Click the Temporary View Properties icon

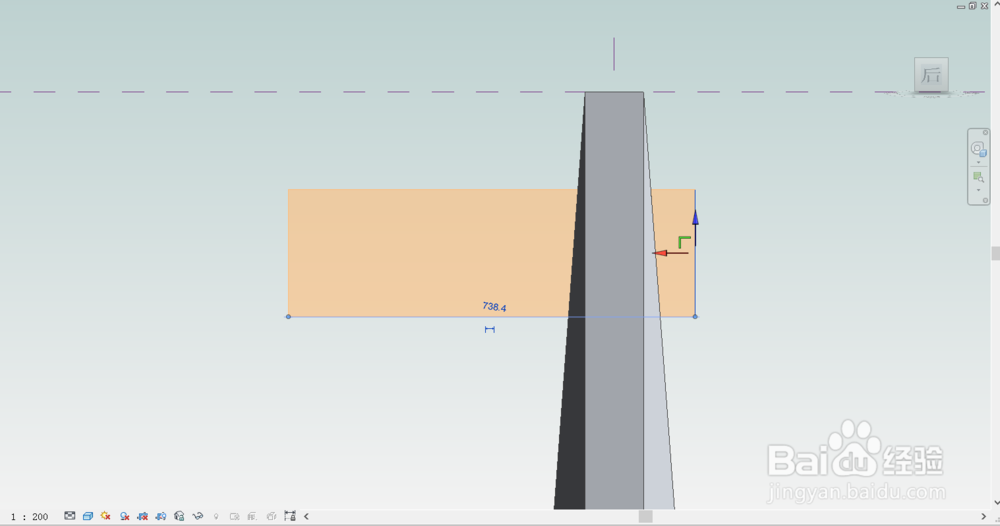(x=234, y=516)
